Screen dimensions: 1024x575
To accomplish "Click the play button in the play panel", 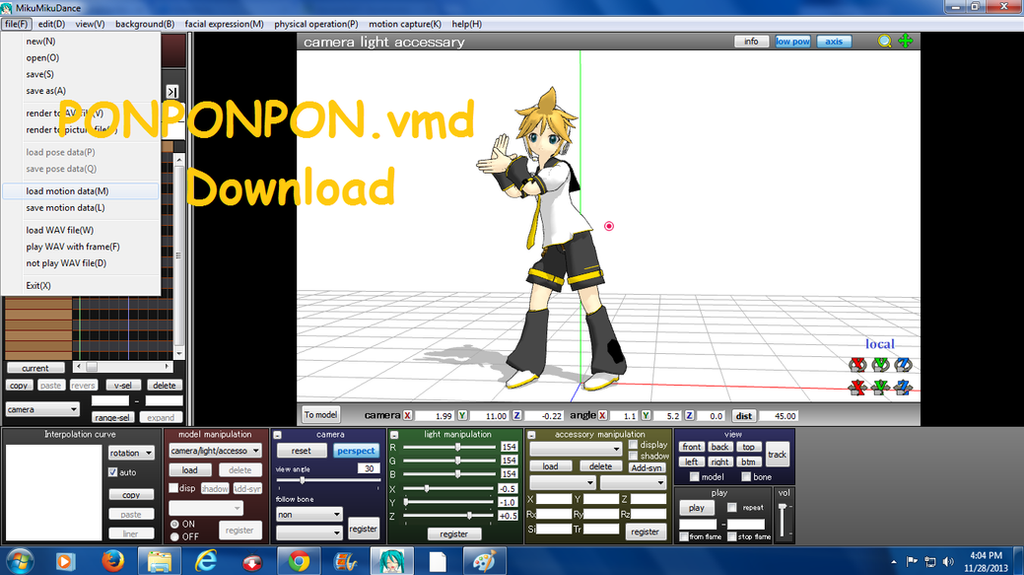I will 696,508.
